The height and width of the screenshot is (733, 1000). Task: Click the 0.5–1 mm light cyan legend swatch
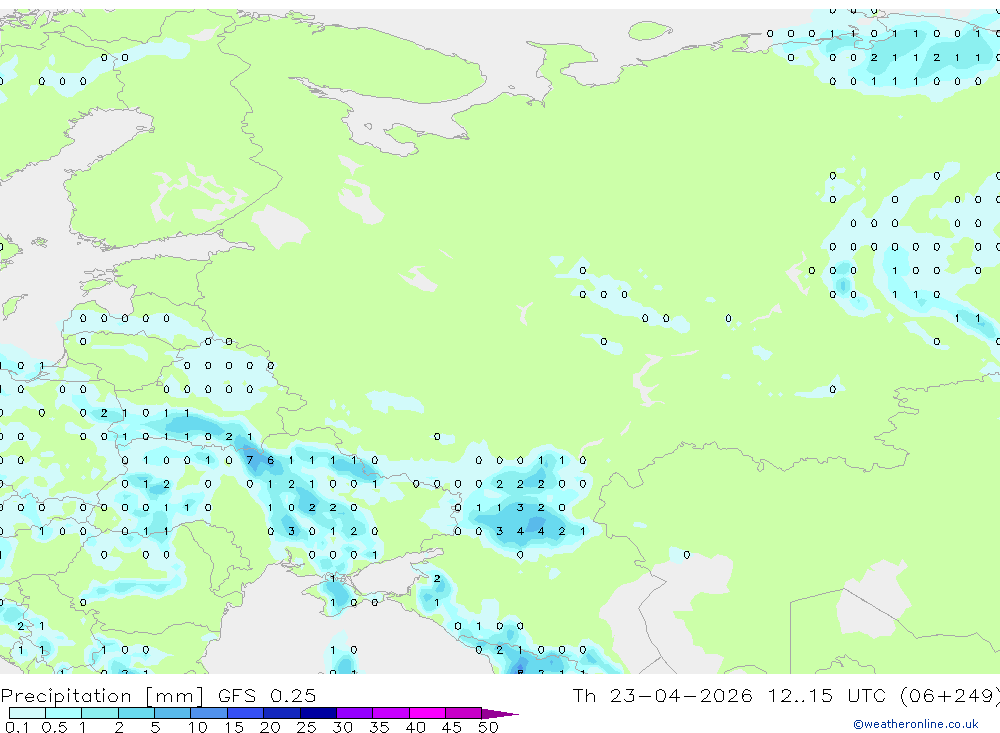[x=63, y=713]
